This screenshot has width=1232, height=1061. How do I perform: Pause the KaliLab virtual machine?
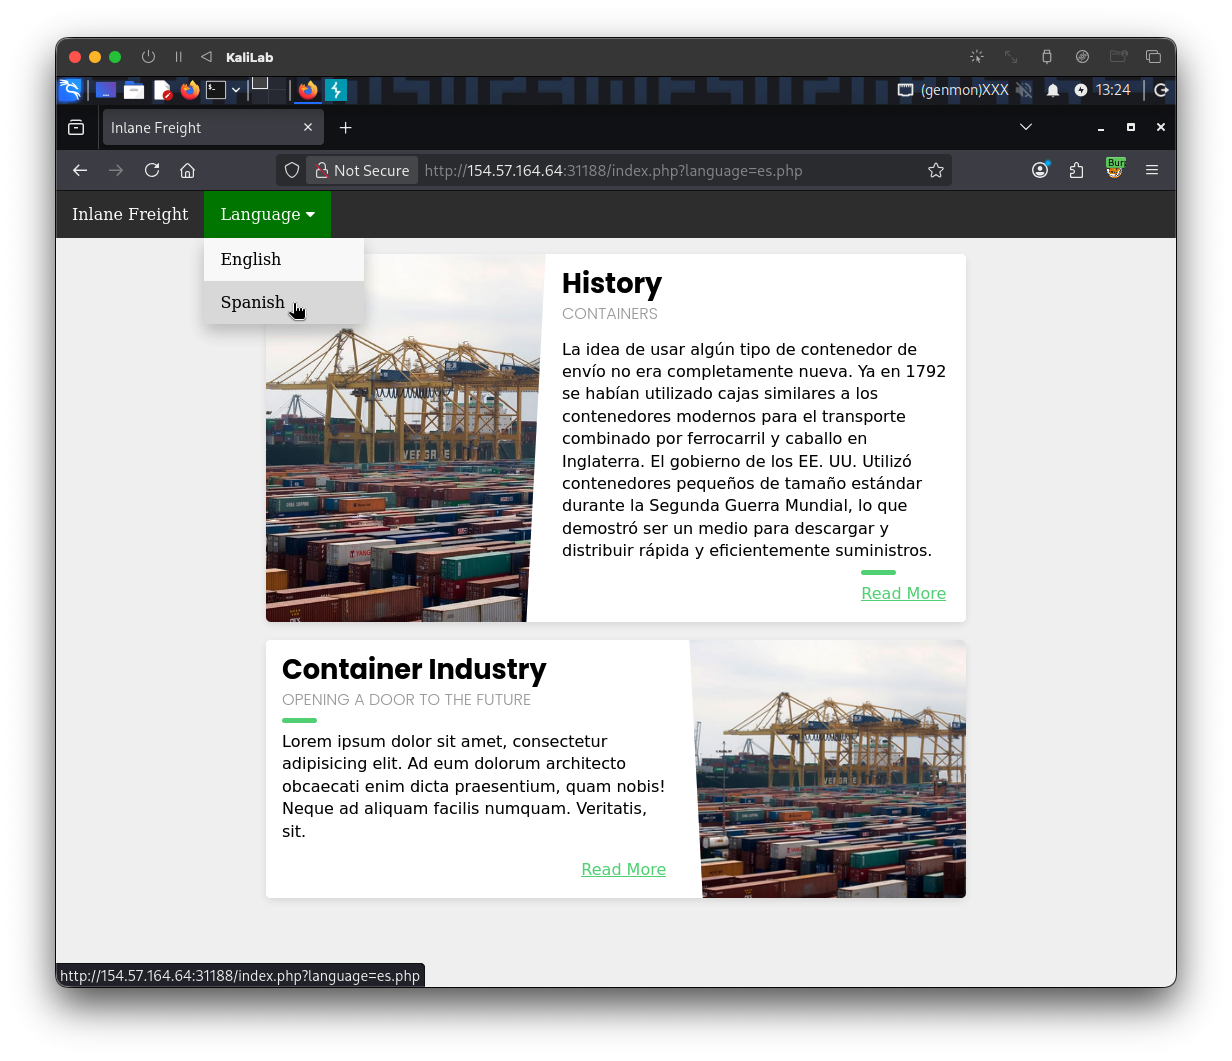pos(179,57)
